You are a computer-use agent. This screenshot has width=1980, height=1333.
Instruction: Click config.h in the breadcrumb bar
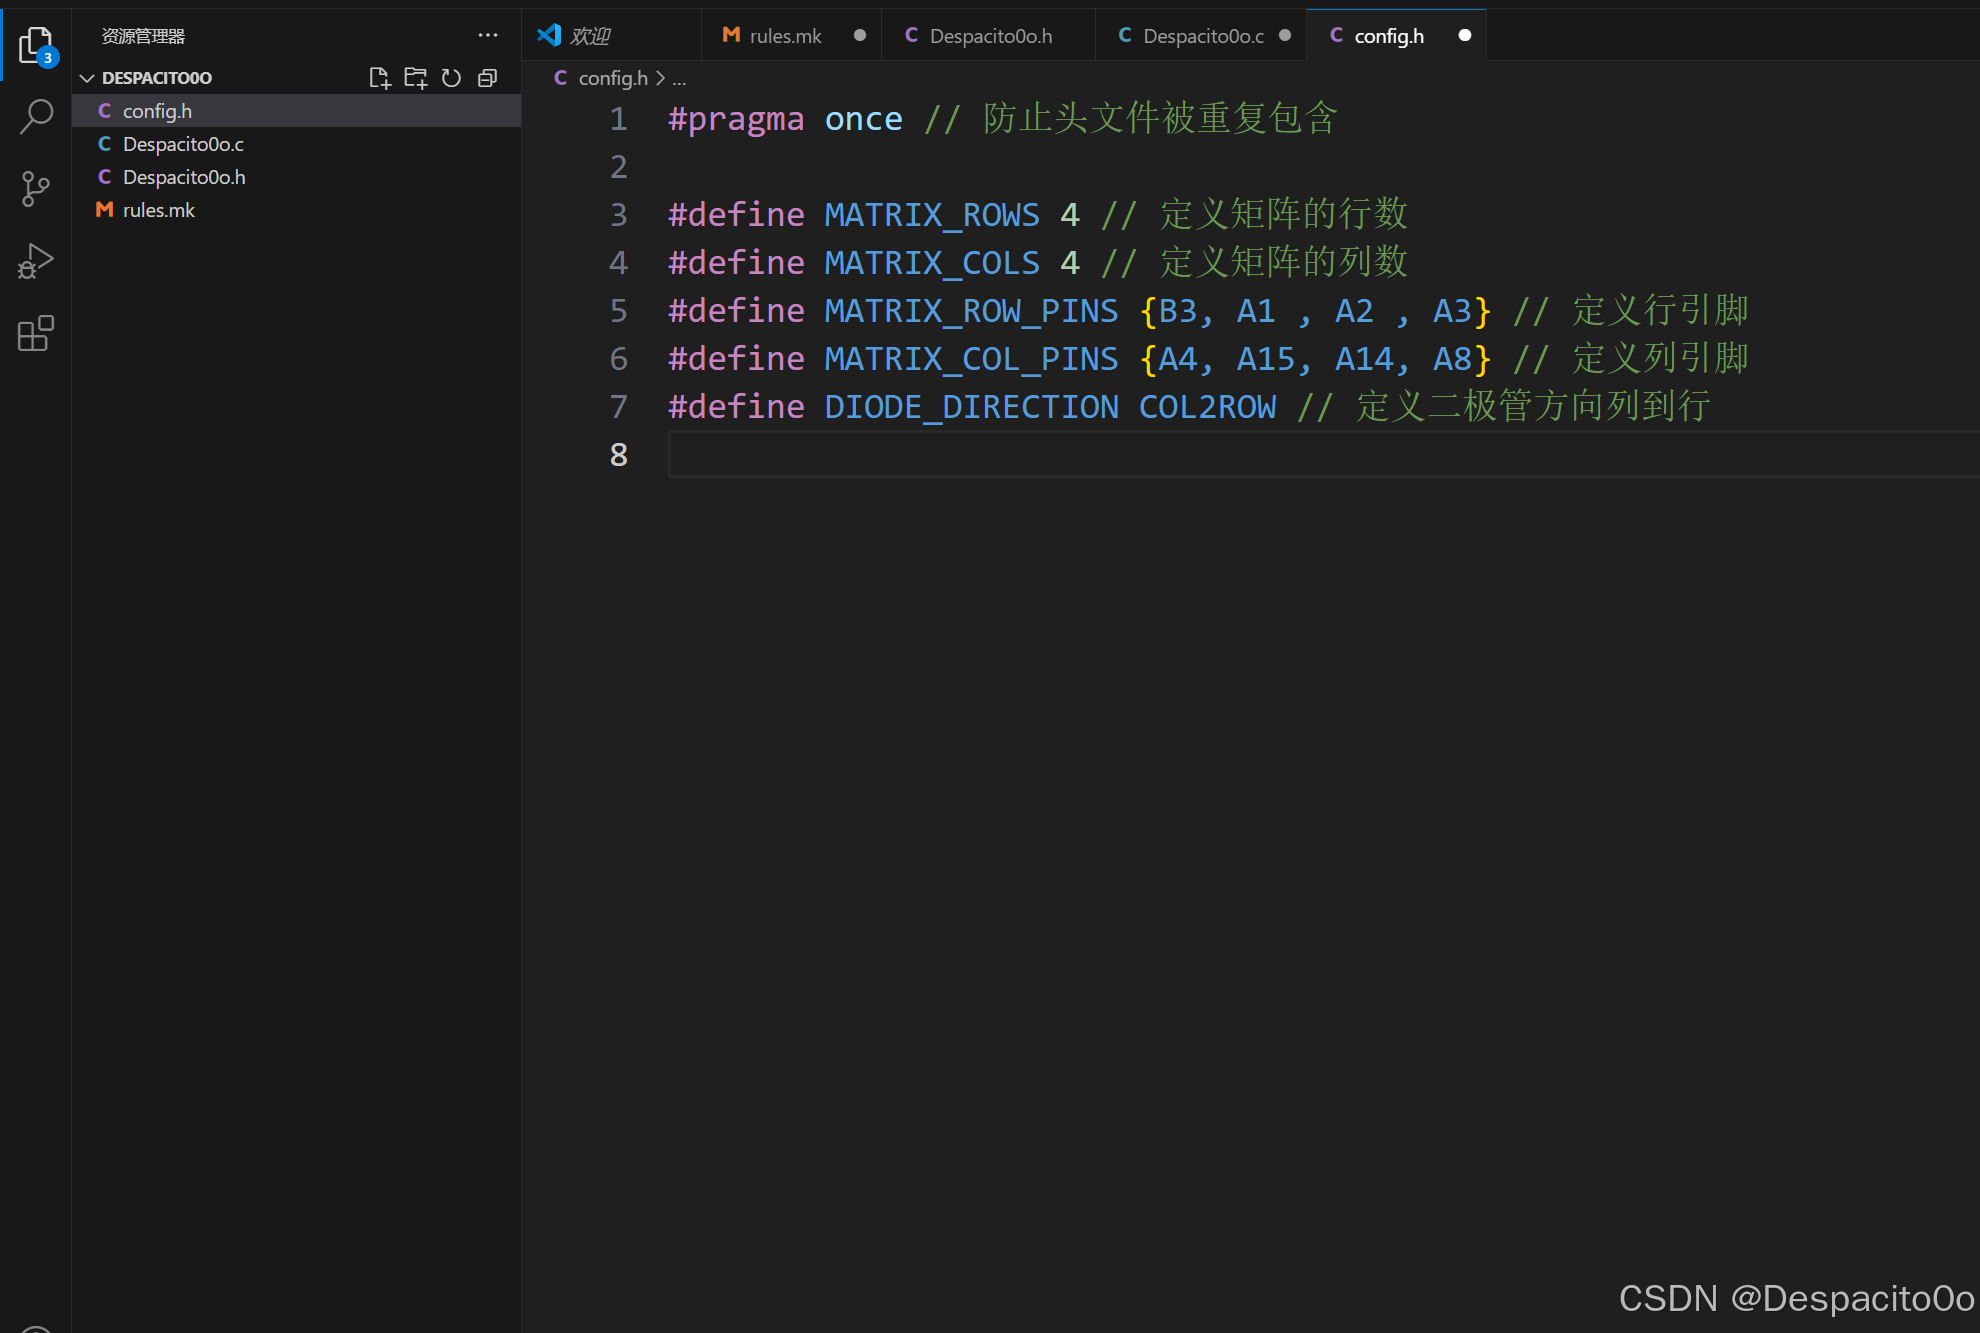click(x=612, y=78)
